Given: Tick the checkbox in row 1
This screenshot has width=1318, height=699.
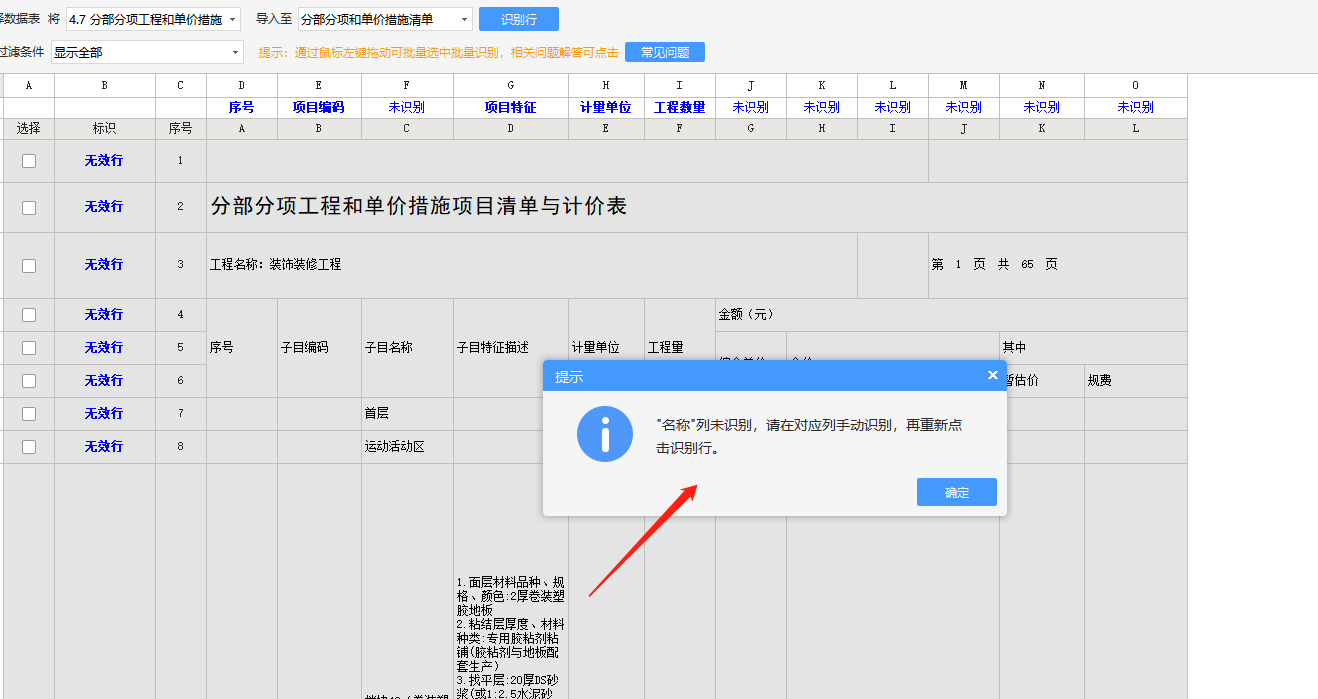Looking at the screenshot, I should coord(29,161).
